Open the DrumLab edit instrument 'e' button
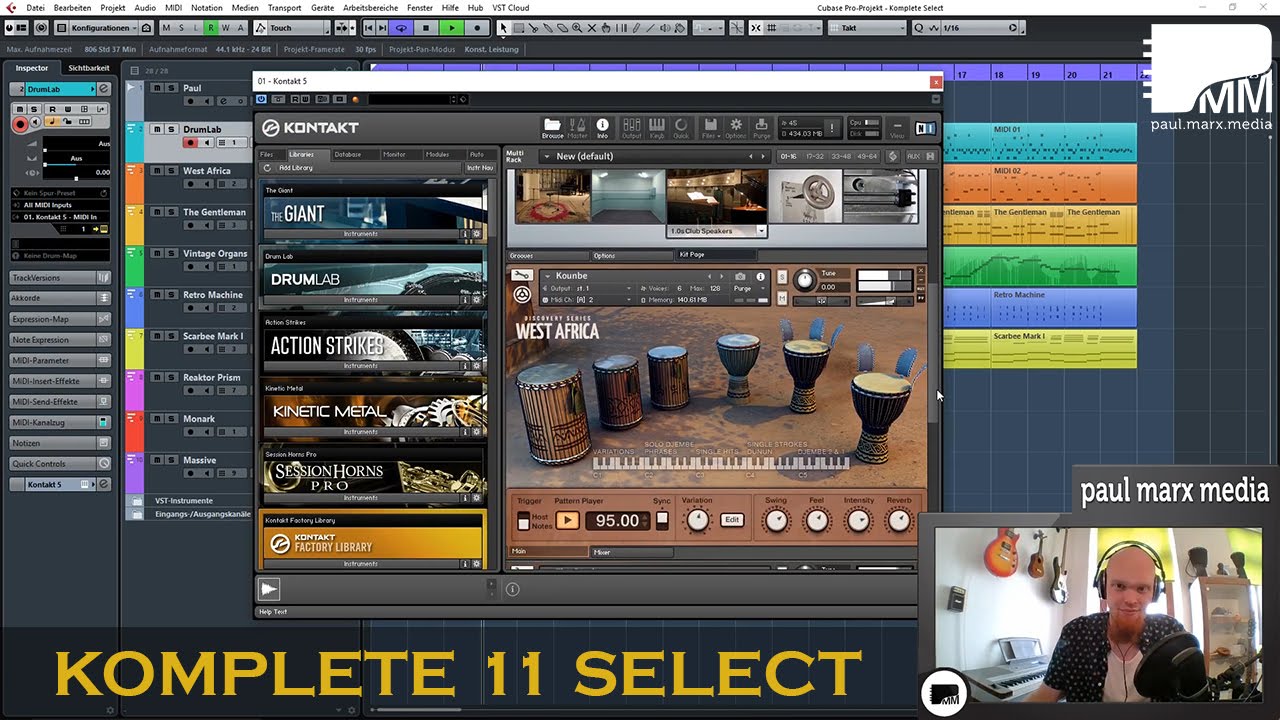1280x720 pixels. [103, 89]
